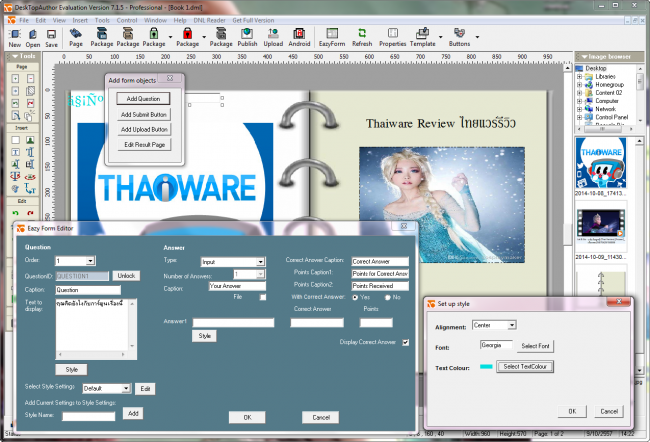This screenshot has height=442, width=650.
Task: Click the Undo icon in Edit tools
Action: (15, 213)
